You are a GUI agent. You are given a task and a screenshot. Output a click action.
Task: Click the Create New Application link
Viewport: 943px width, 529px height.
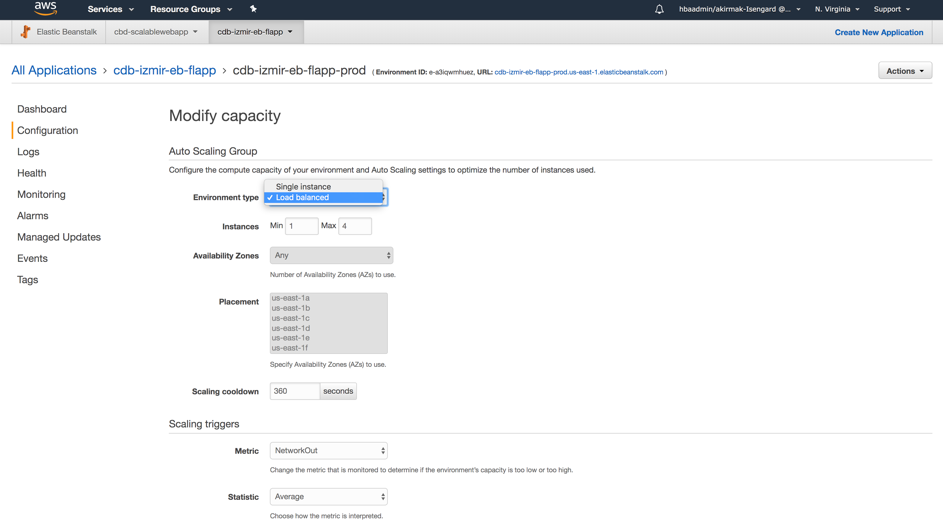879,32
